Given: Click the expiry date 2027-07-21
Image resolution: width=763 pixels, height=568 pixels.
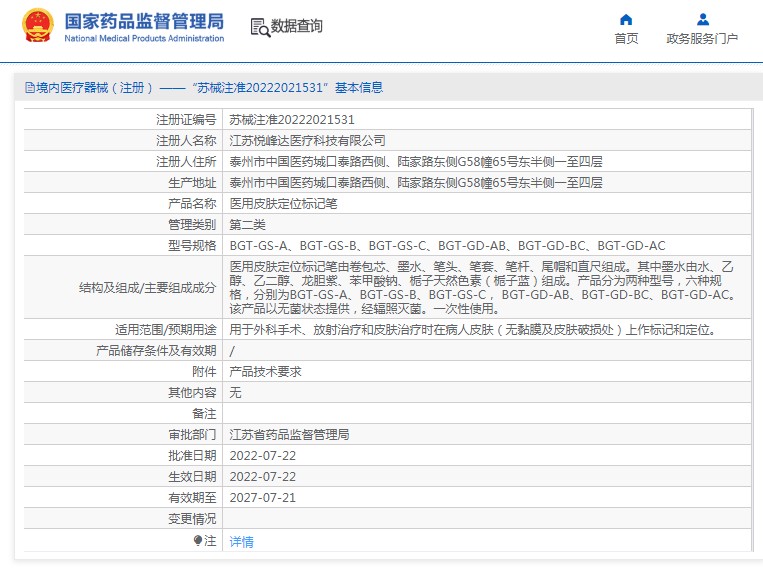Looking at the screenshot, I should [x=262, y=498].
